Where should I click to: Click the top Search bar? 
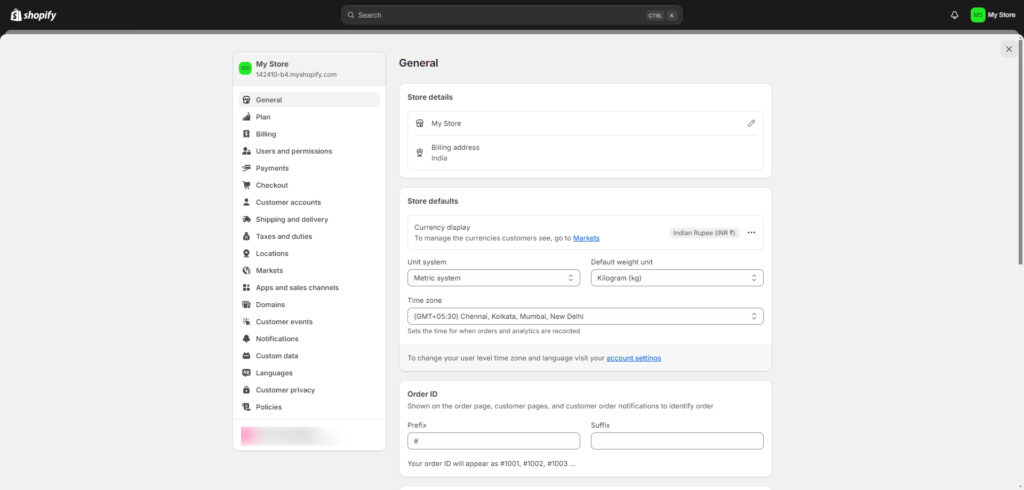[511, 15]
